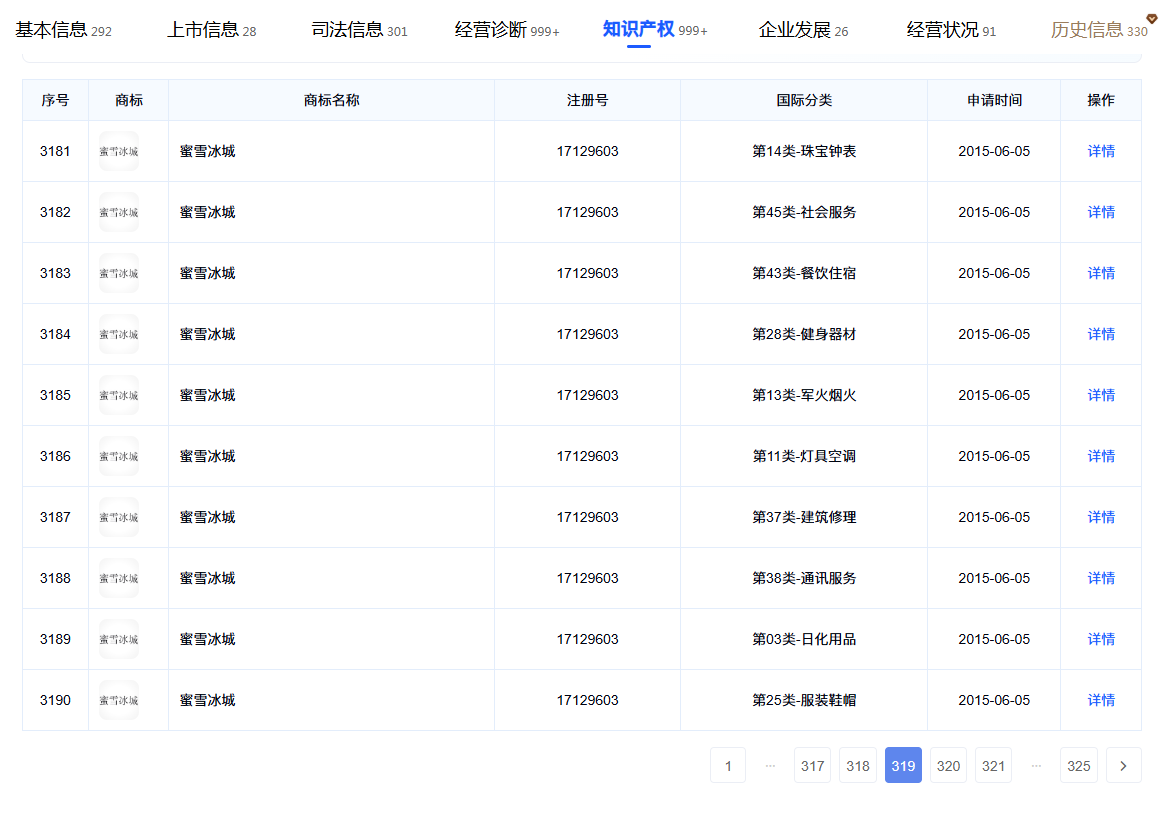The height and width of the screenshot is (815, 1171).
Task: Click the VIP diamond icon beside 历史信息
Action: coord(1152,18)
